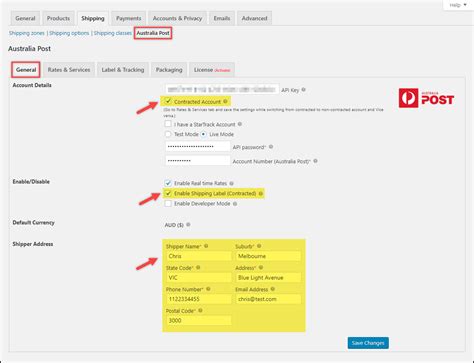This screenshot has height=363, width=474.
Task: Select the Test Mode radio button
Action: click(x=168, y=134)
